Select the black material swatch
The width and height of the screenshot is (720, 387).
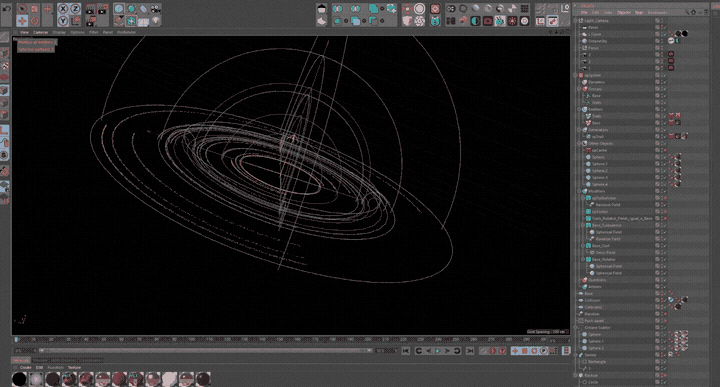pyautogui.click(x=19, y=379)
